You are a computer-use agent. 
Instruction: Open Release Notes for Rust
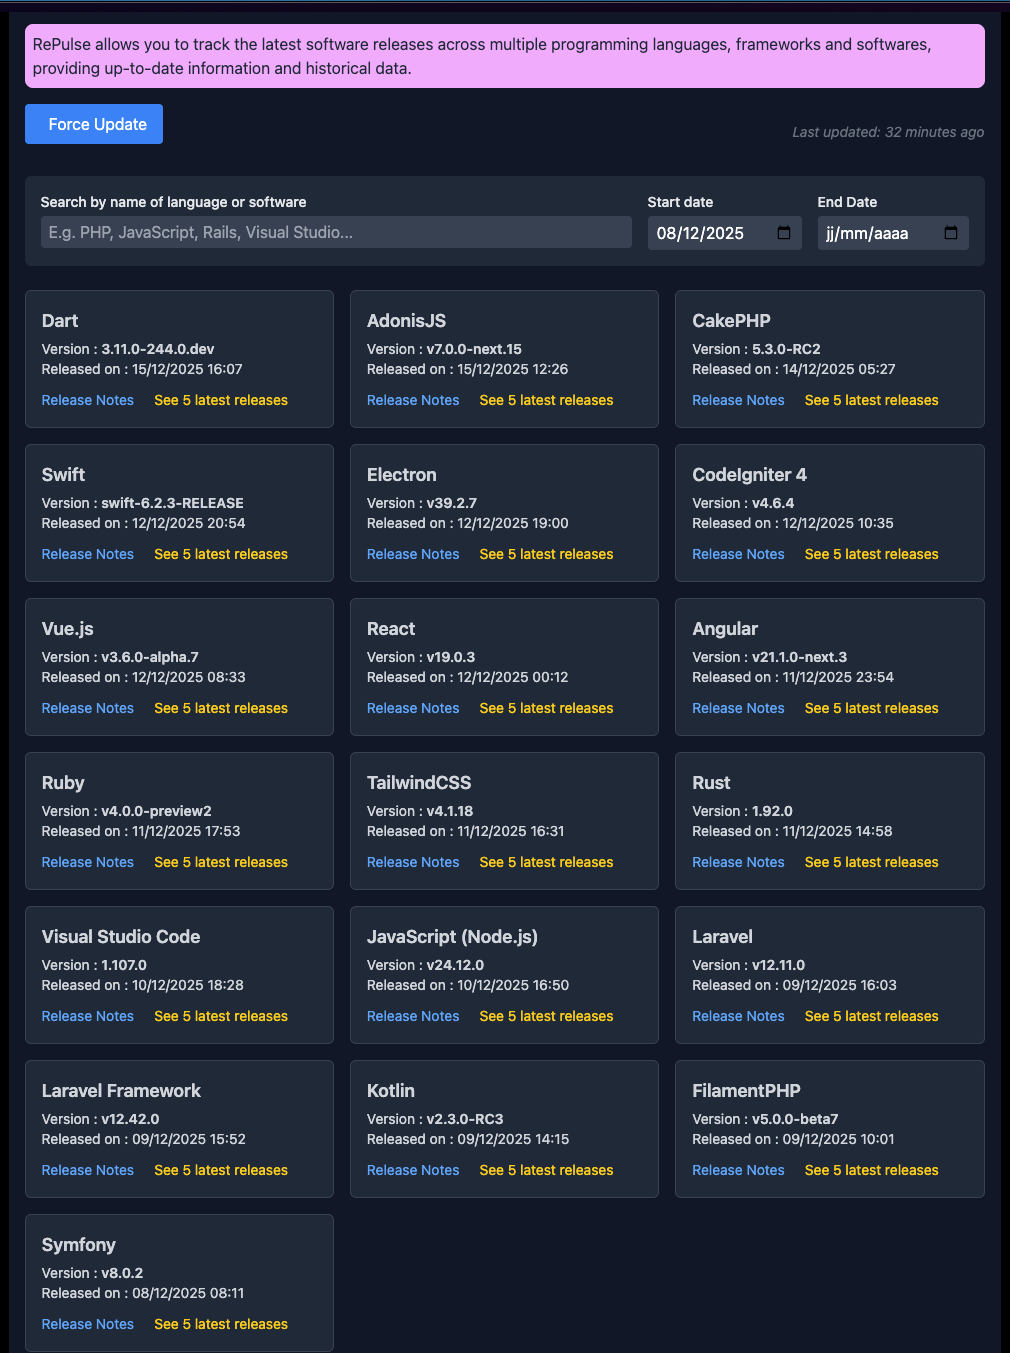tap(738, 862)
